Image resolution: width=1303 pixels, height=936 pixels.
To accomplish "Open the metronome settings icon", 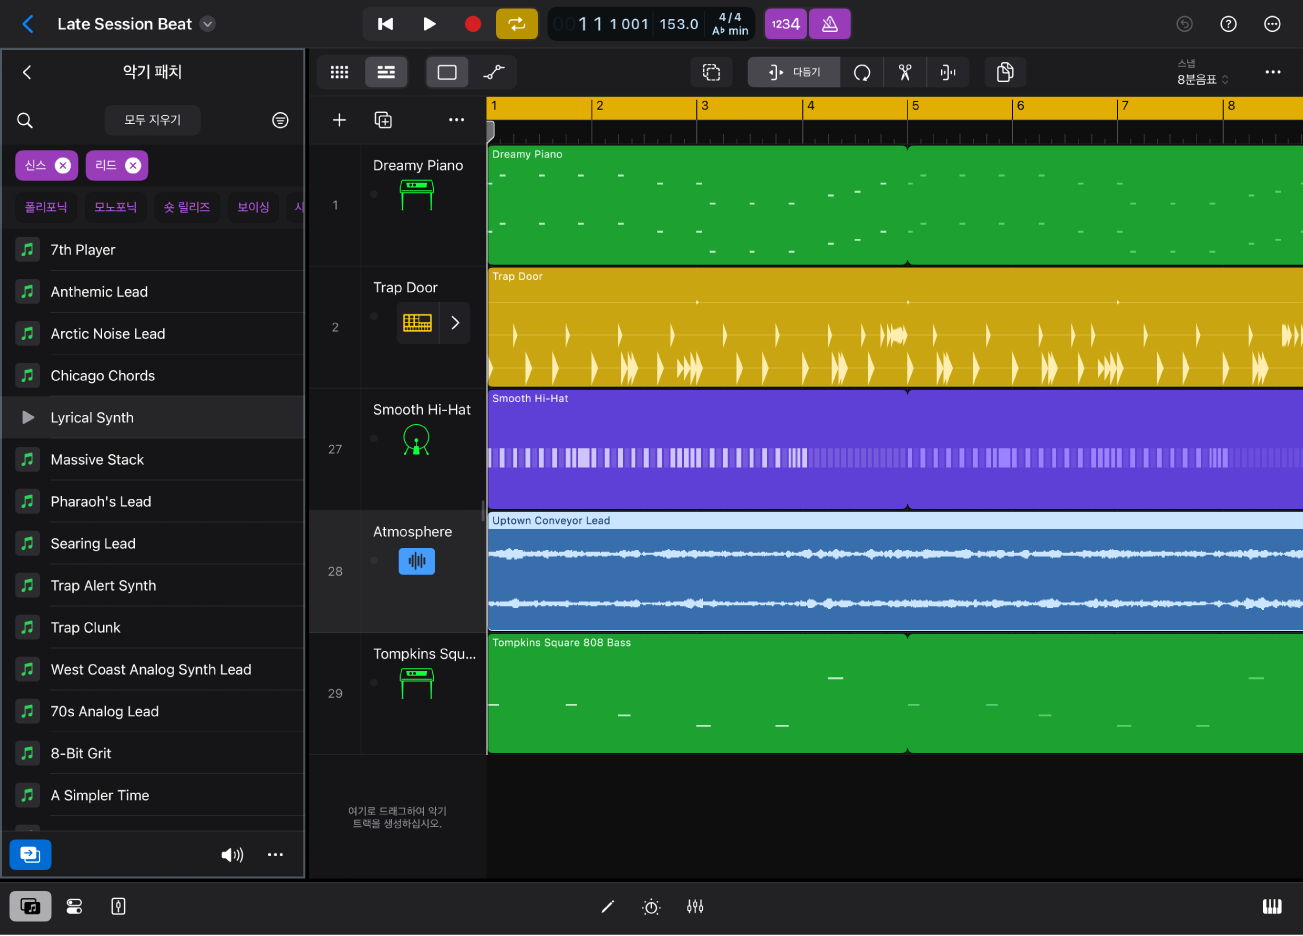I will pos(830,23).
